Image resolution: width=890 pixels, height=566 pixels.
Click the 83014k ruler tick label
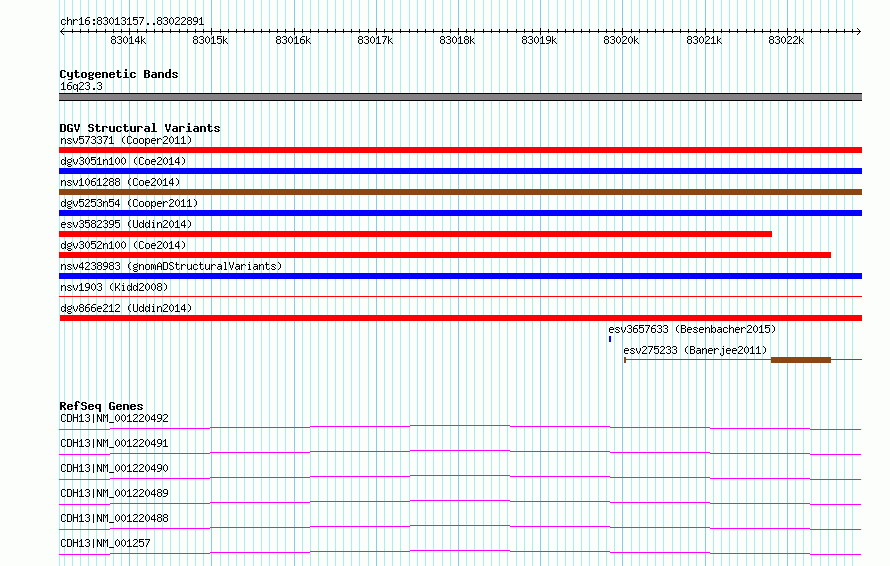click(128, 40)
